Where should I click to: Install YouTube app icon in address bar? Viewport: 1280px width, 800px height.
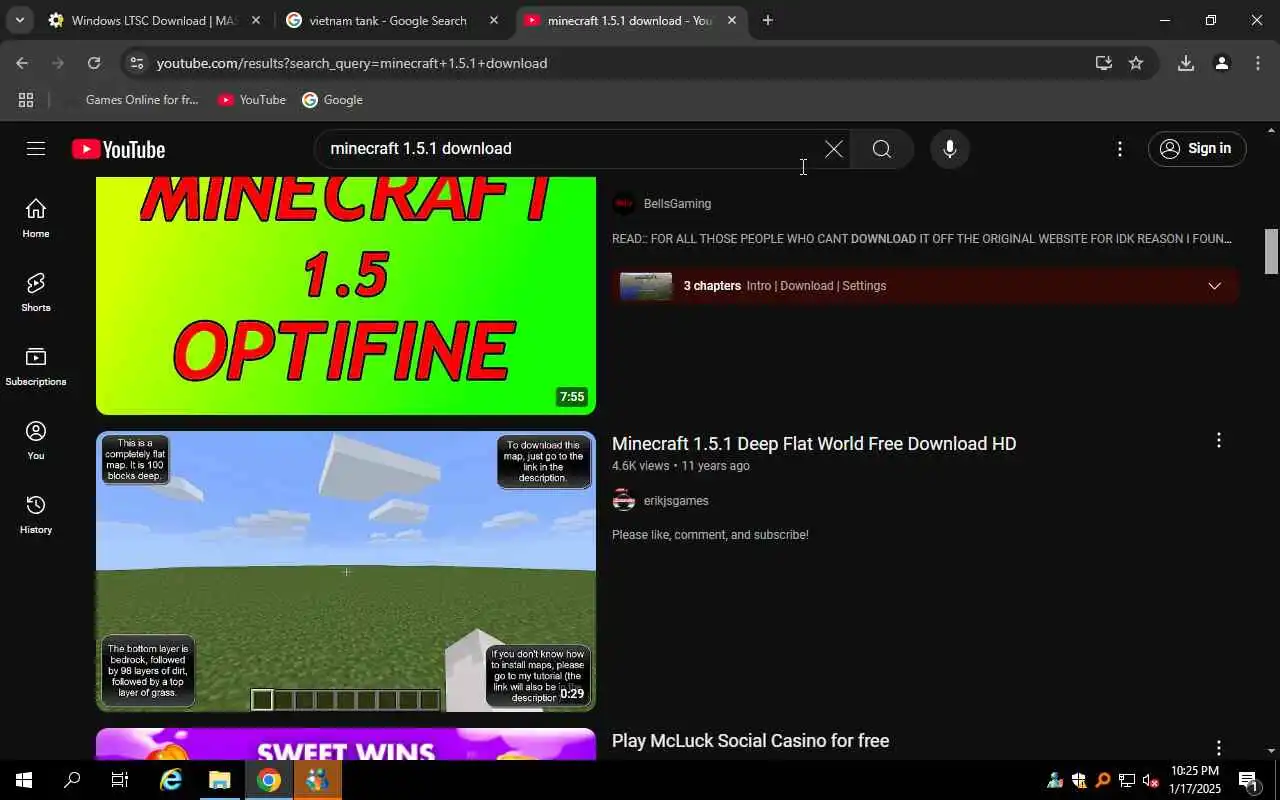[x=1104, y=63]
